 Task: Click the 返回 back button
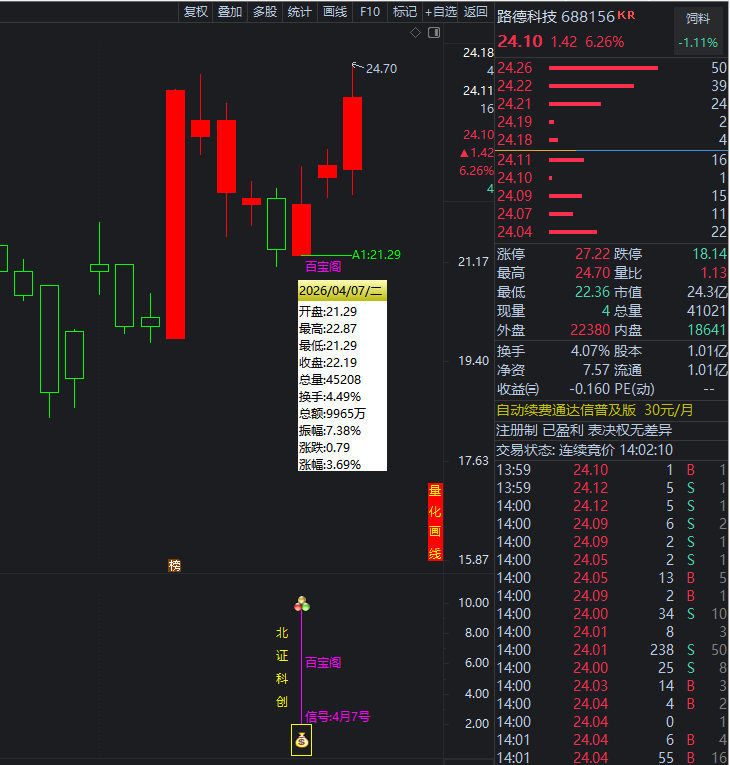477,12
